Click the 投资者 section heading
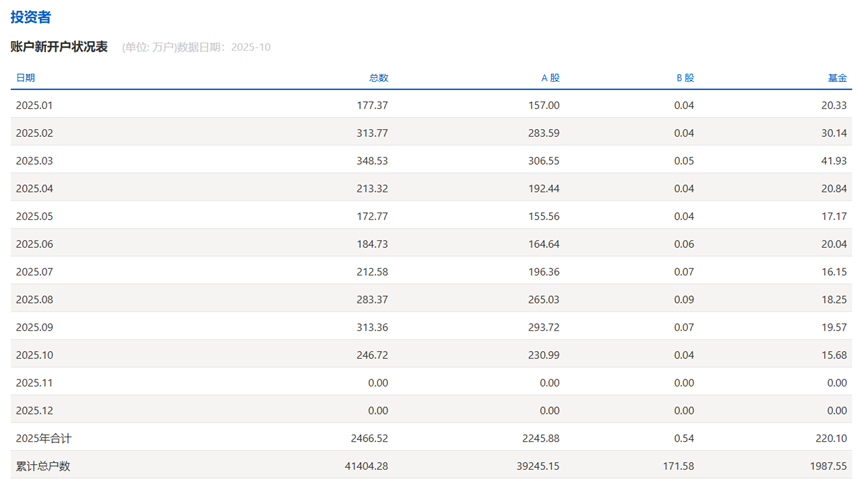867x490 pixels. (31, 18)
